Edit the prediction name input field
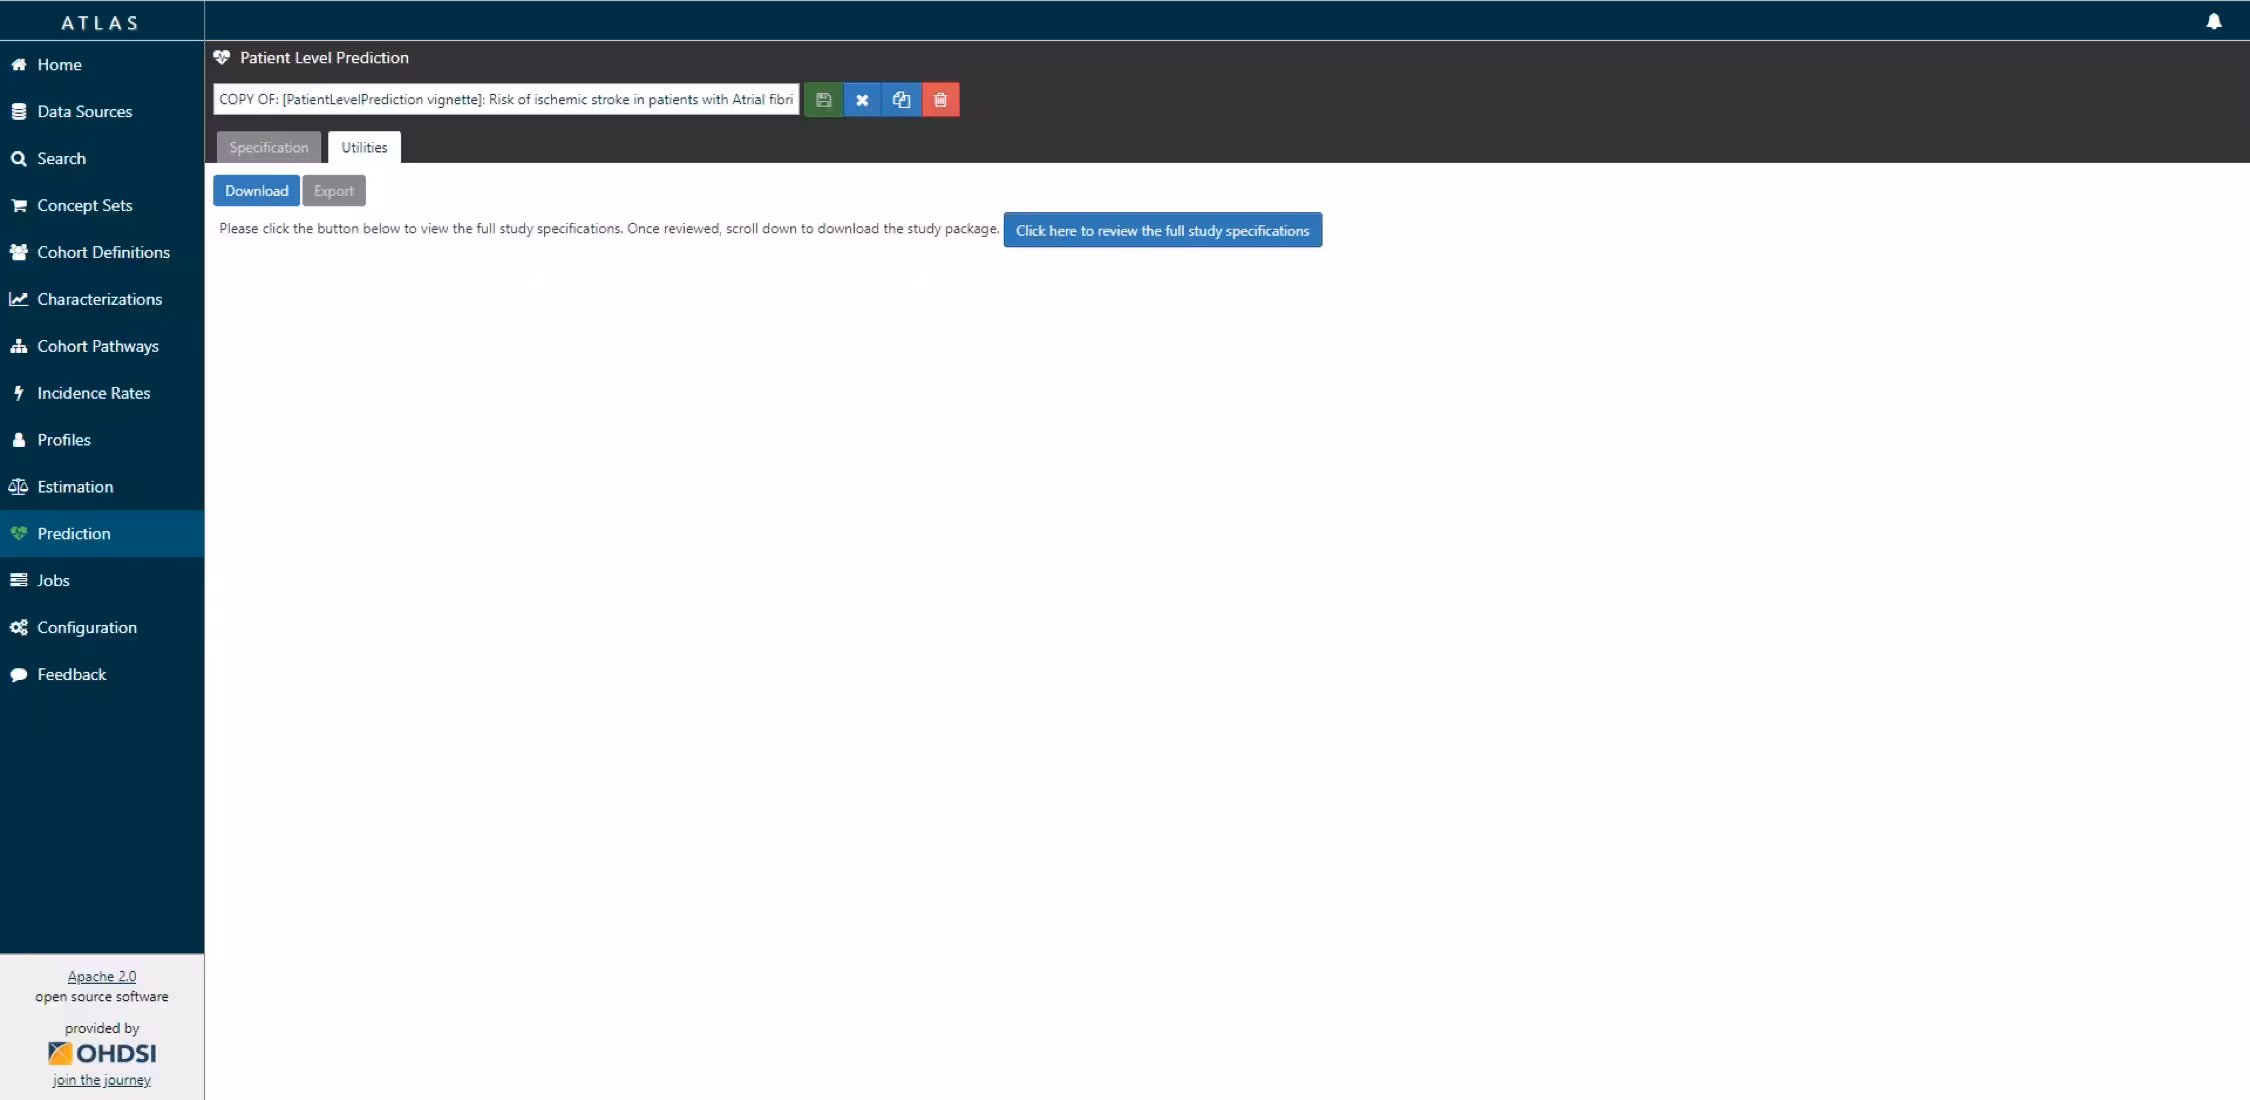This screenshot has width=2250, height=1100. tap(506, 100)
